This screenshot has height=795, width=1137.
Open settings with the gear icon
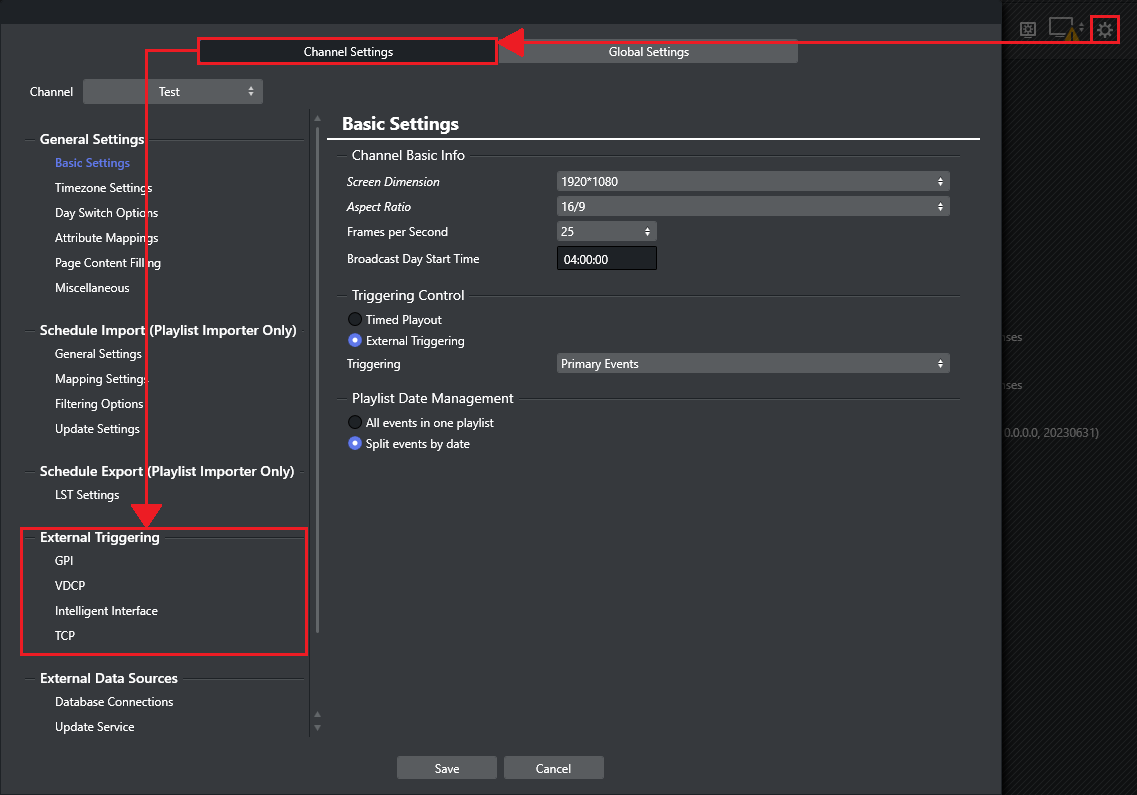(1104, 30)
